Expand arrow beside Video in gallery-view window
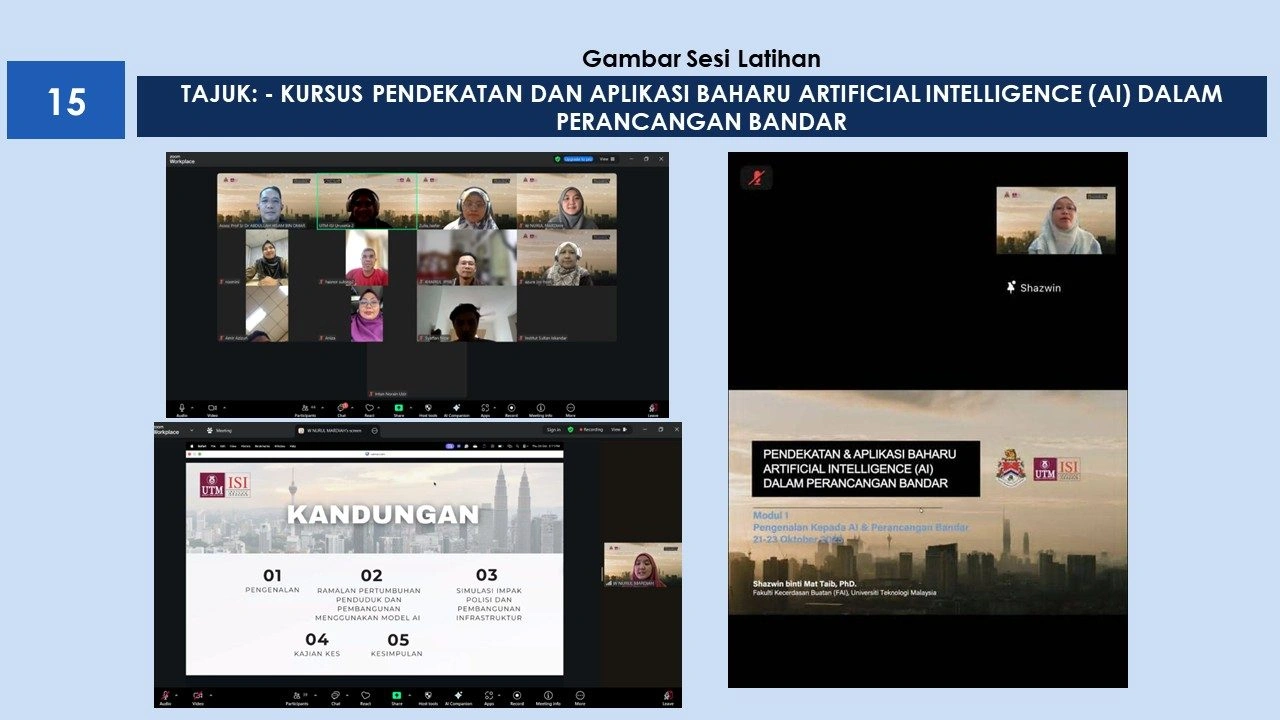1280x720 pixels. 224,407
